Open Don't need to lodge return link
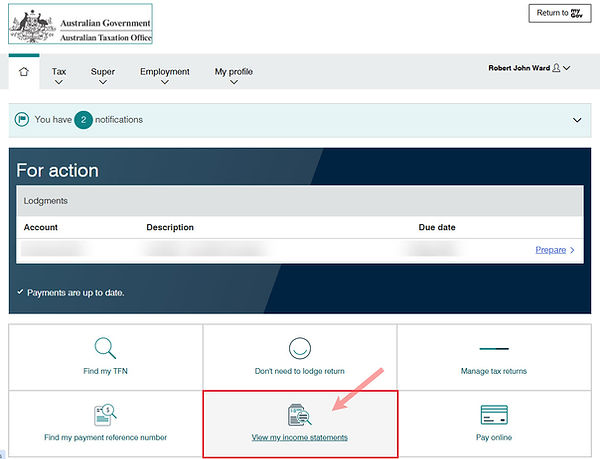The width and height of the screenshot is (600, 459). tap(300, 371)
